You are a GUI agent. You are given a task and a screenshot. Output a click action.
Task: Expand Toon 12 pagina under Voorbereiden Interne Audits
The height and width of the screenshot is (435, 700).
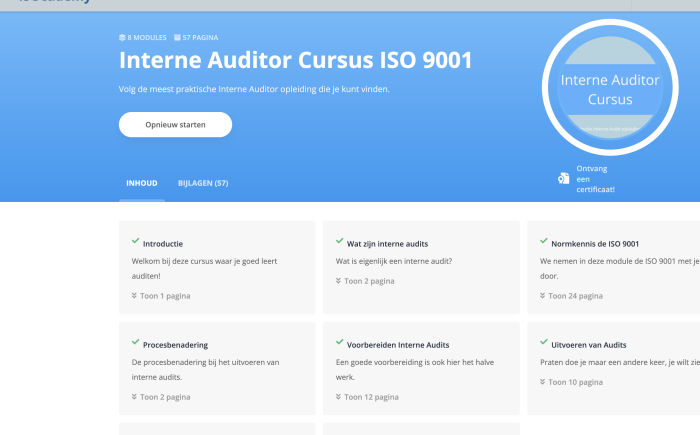(367, 397)
